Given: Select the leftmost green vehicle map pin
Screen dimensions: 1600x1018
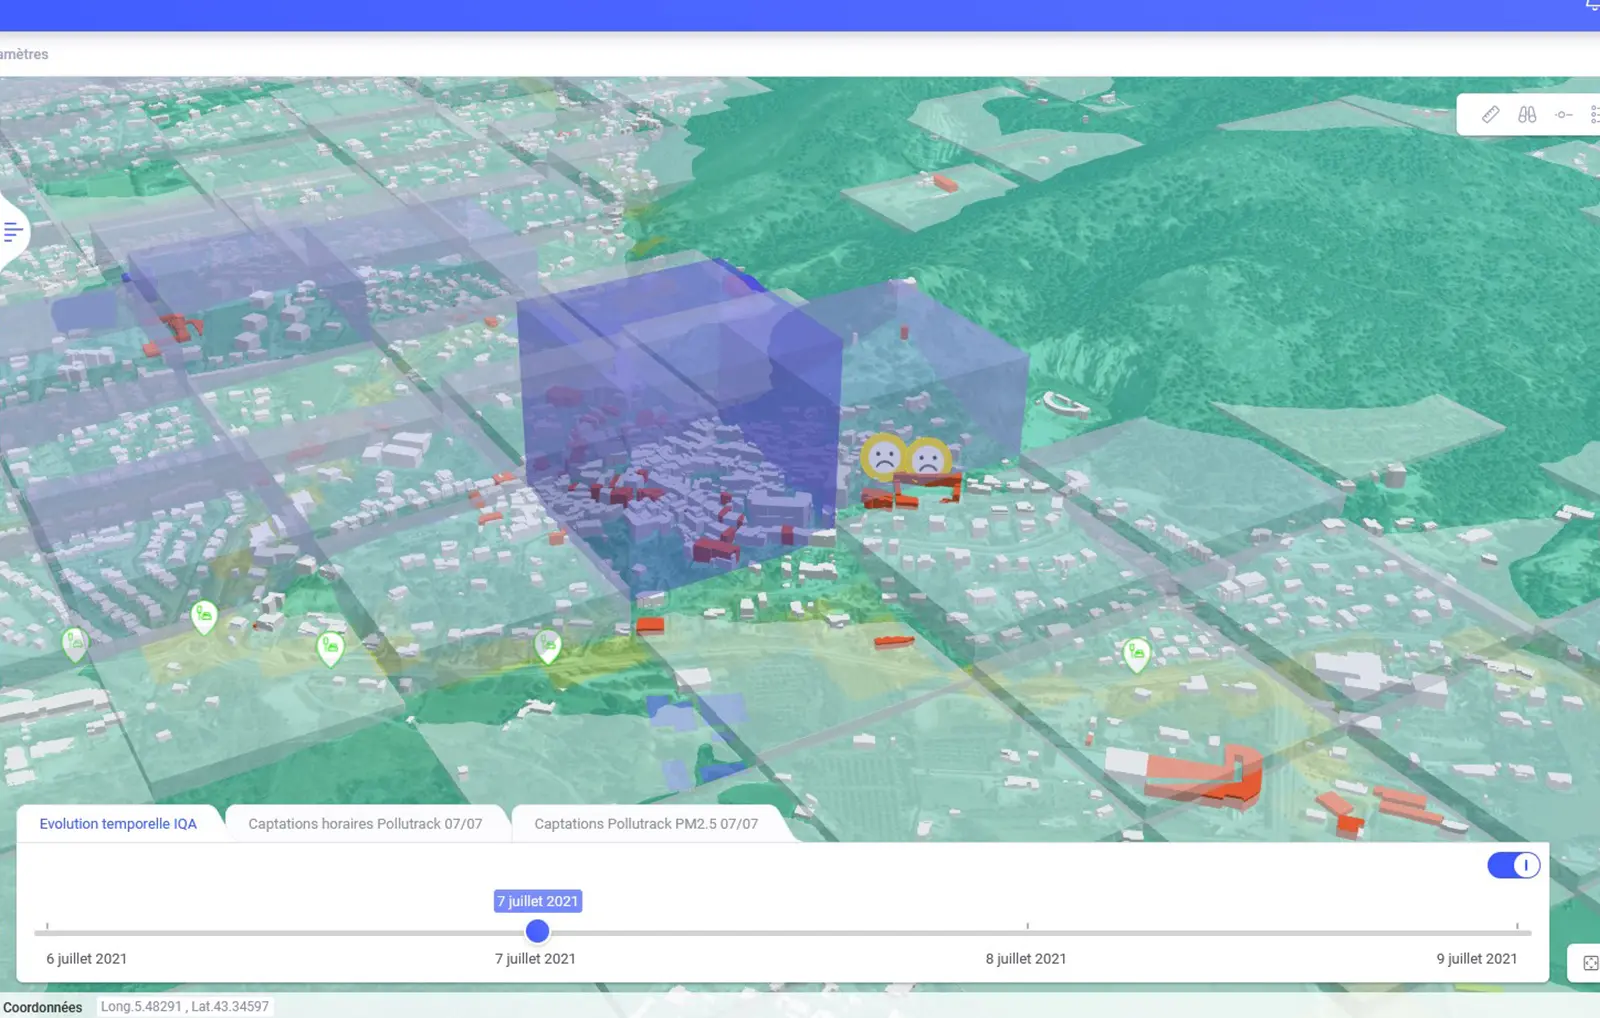Looking at the screenshot, I should (x=74, y=643).
